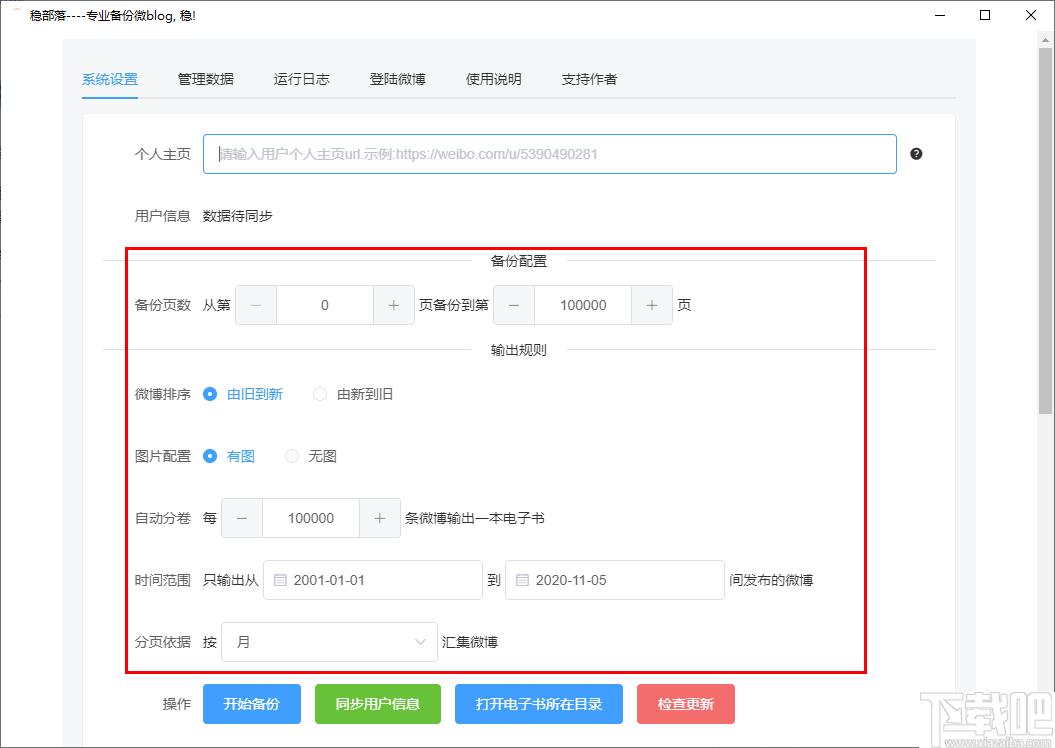The height and width of the screenshot is (748, 1055).
Task: Choose 有图 image option
Action: pos(229,456)
